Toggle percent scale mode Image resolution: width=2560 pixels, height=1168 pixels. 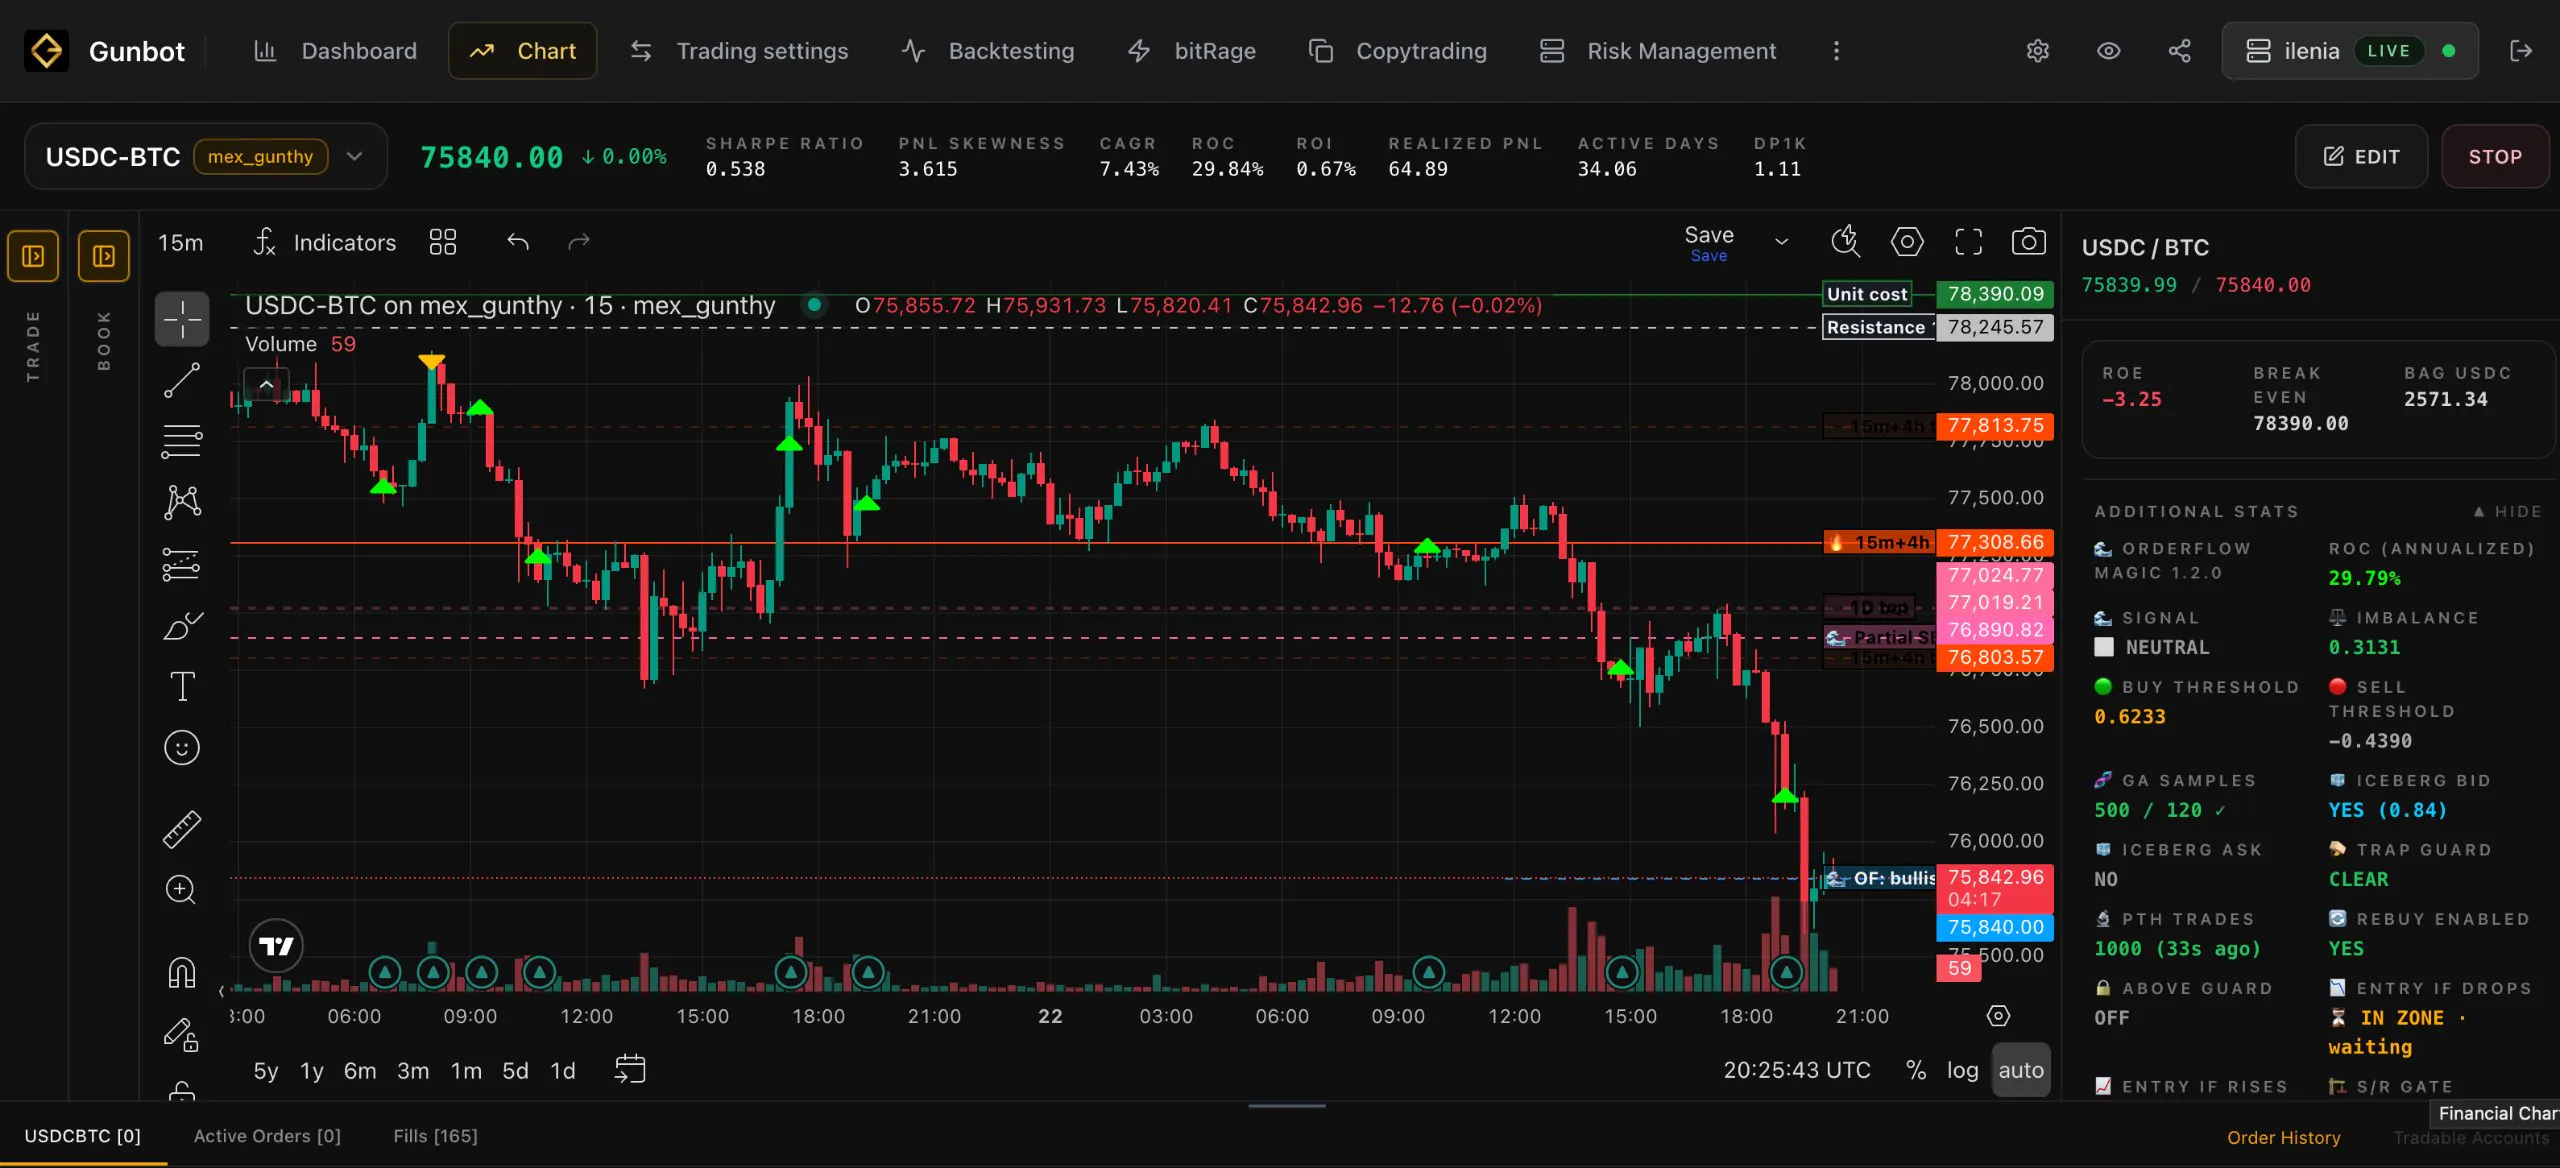1916,1070
